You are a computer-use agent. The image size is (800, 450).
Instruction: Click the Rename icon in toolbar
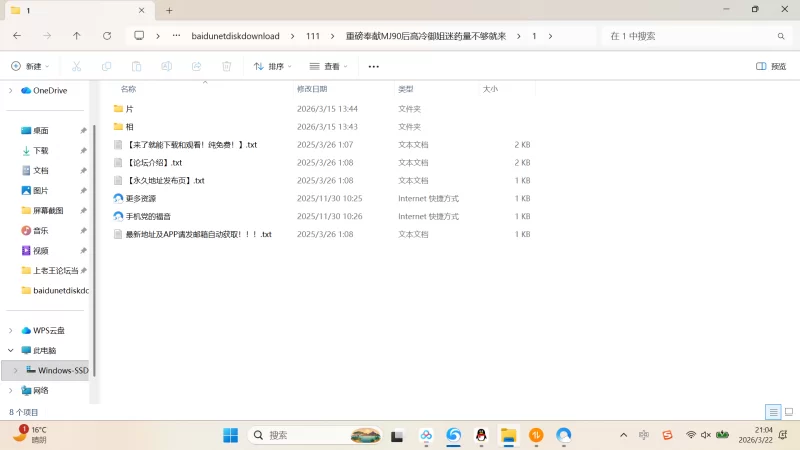pyautogui.click(x=167, y=66)
